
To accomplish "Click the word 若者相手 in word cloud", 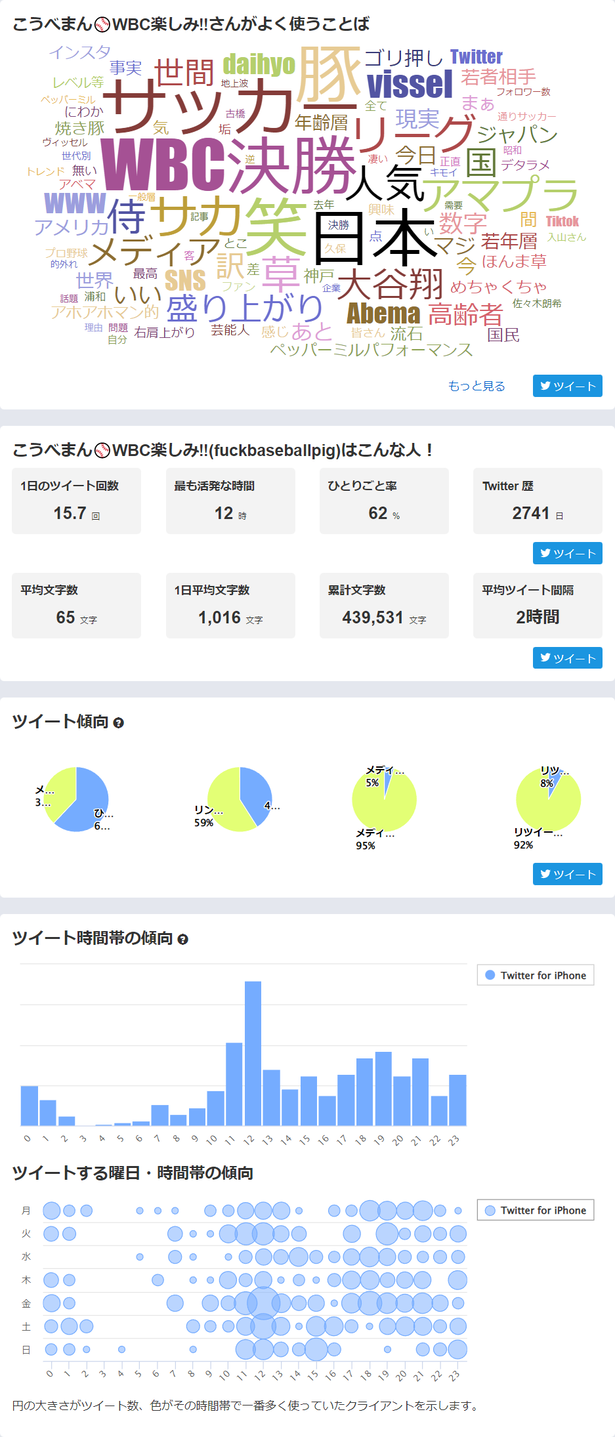I will coord(500,76).
